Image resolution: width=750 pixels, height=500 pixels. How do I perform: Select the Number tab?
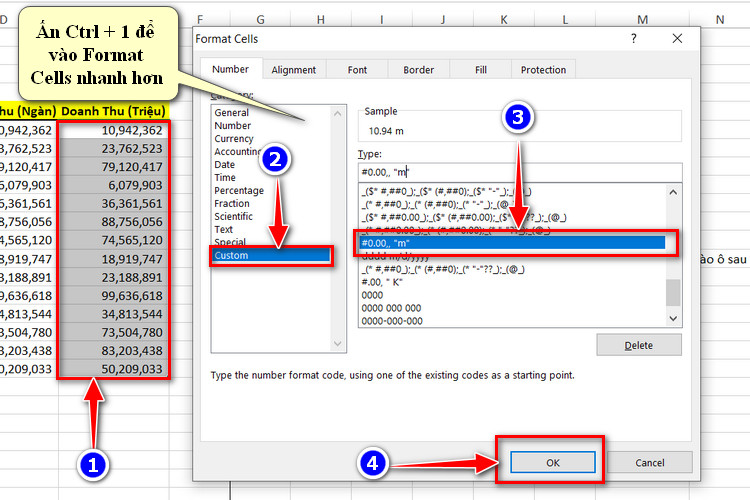coord(231,69)
